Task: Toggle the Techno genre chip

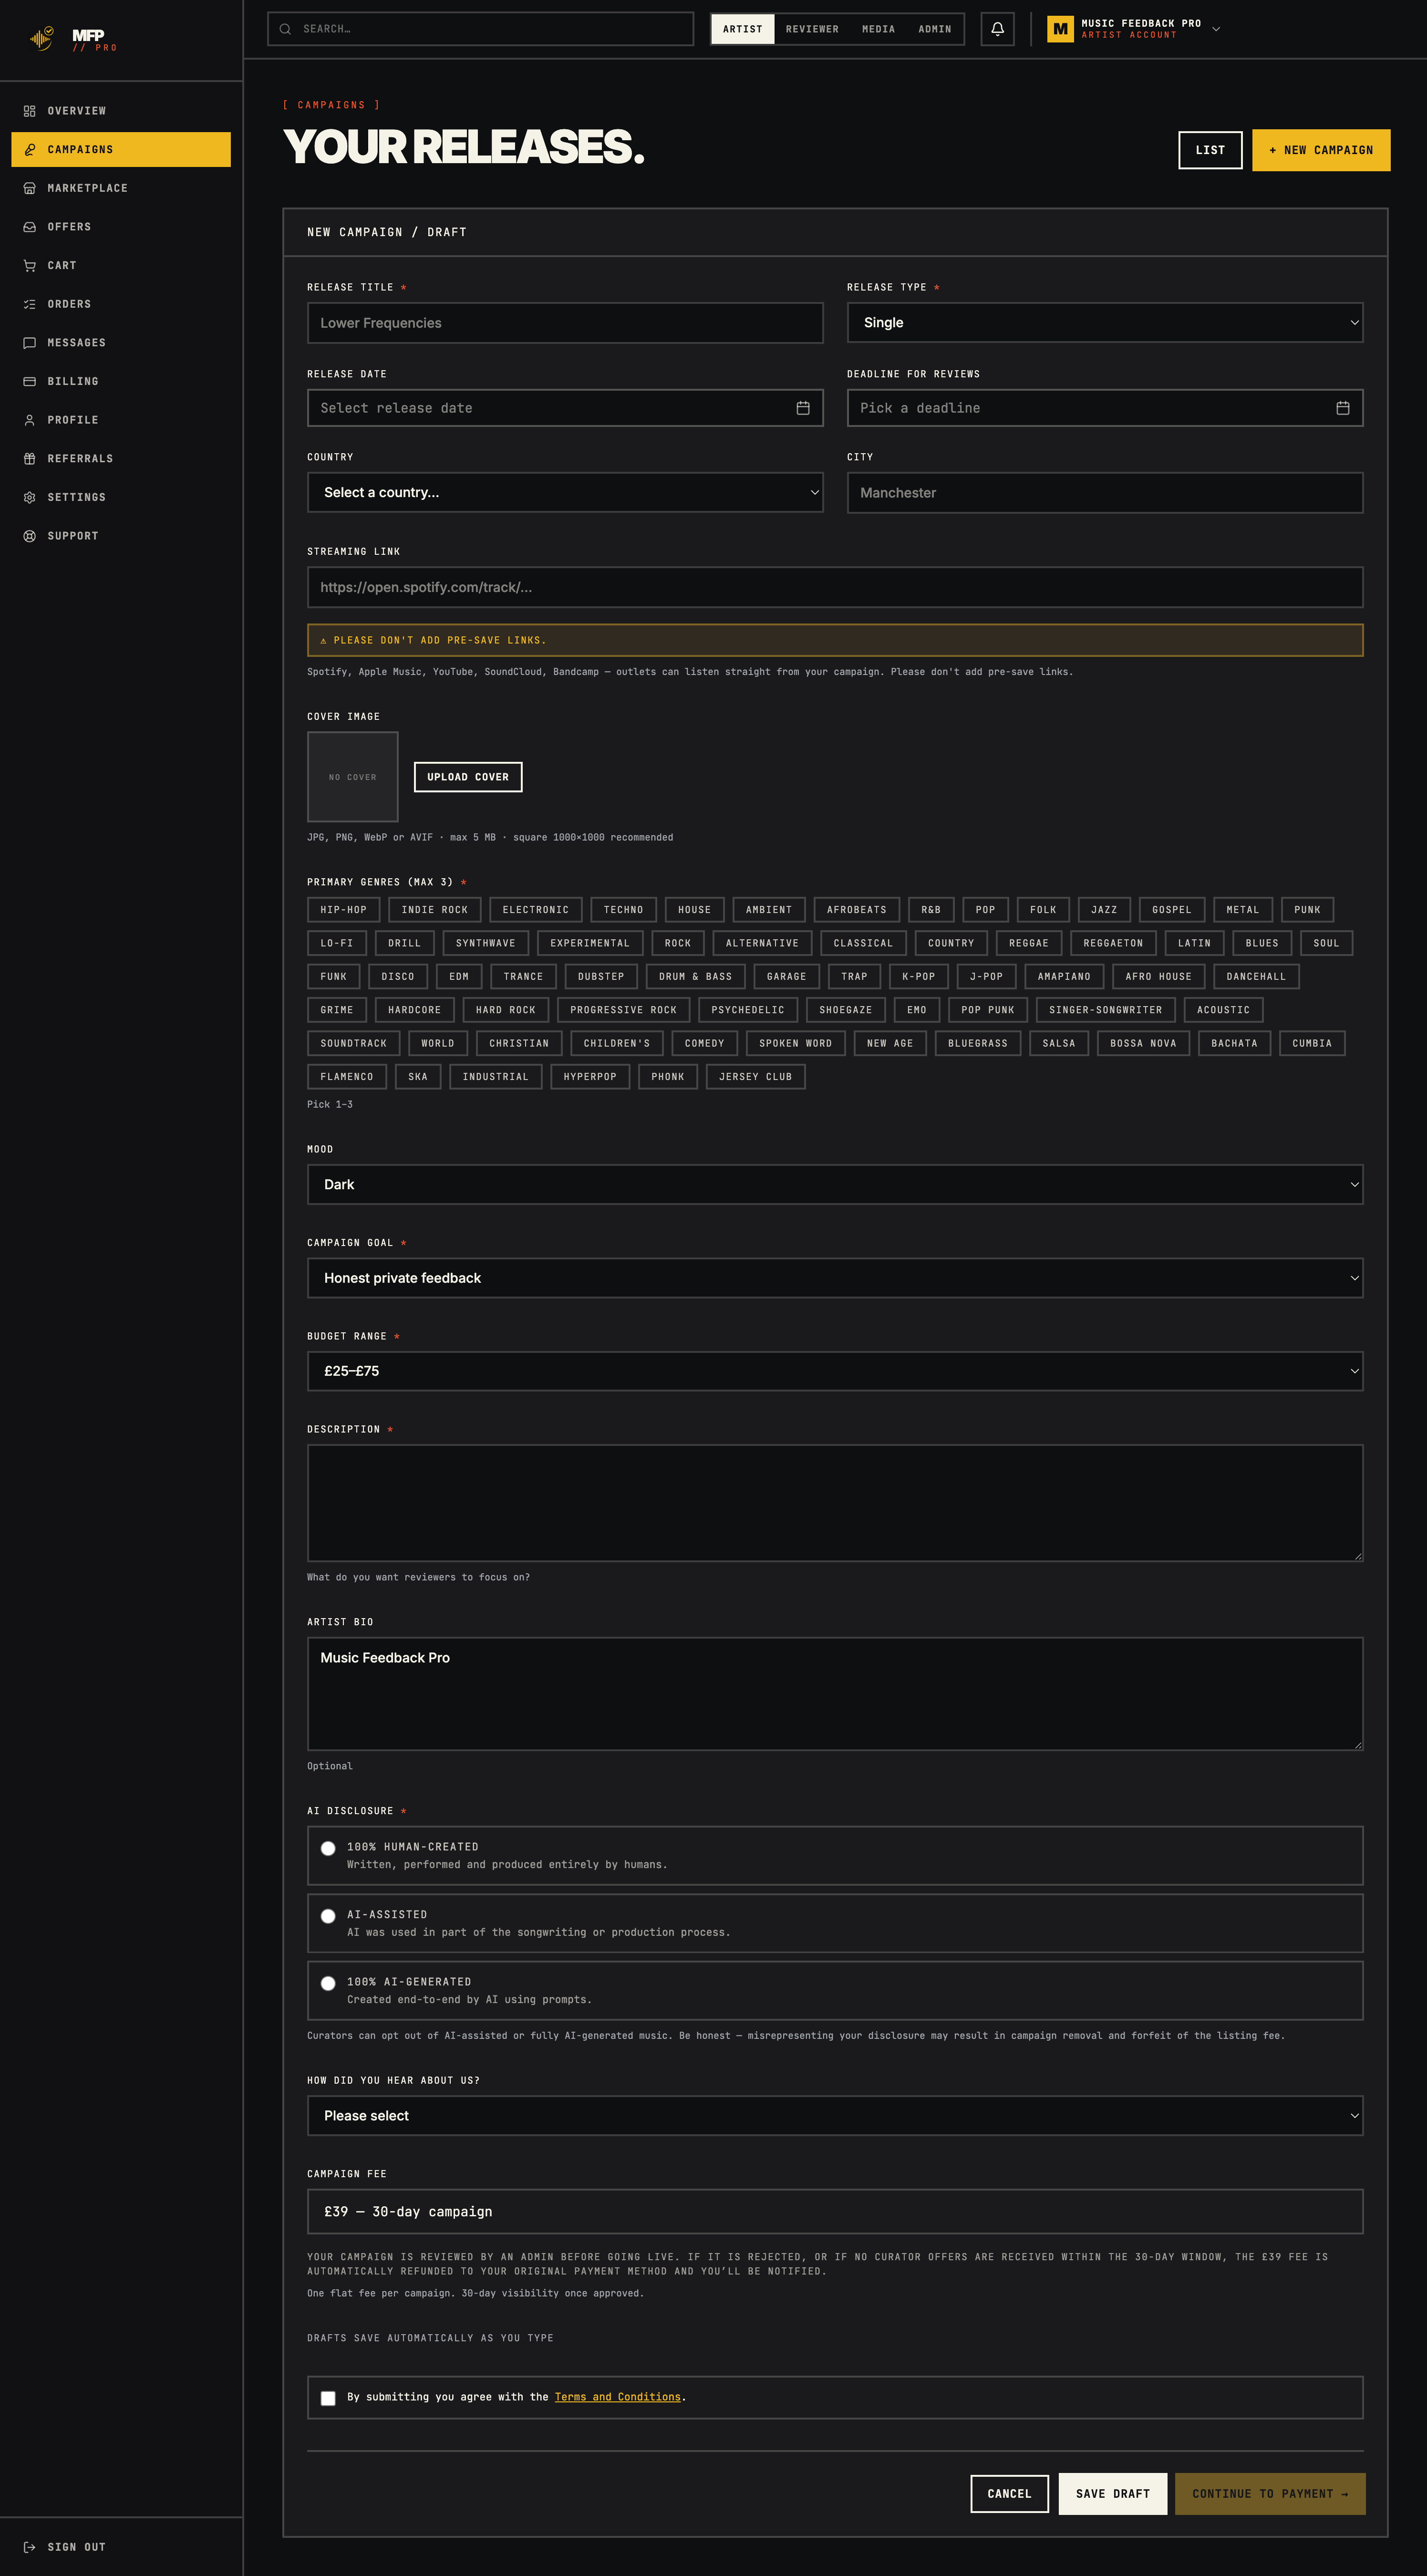Action: coord(624,910)
